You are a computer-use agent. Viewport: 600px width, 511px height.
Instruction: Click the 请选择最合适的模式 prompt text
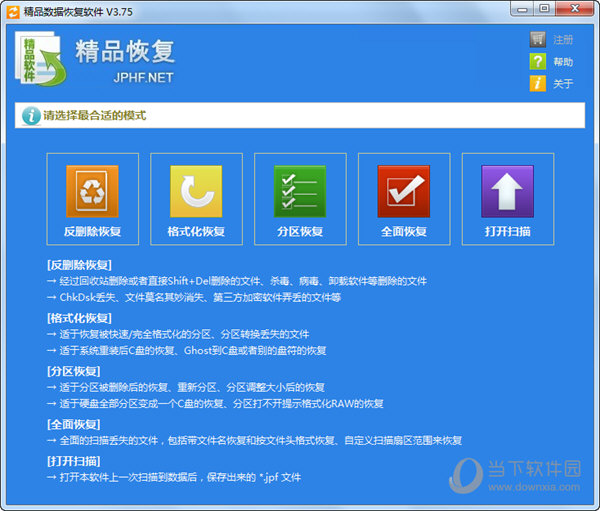[95, 116]
